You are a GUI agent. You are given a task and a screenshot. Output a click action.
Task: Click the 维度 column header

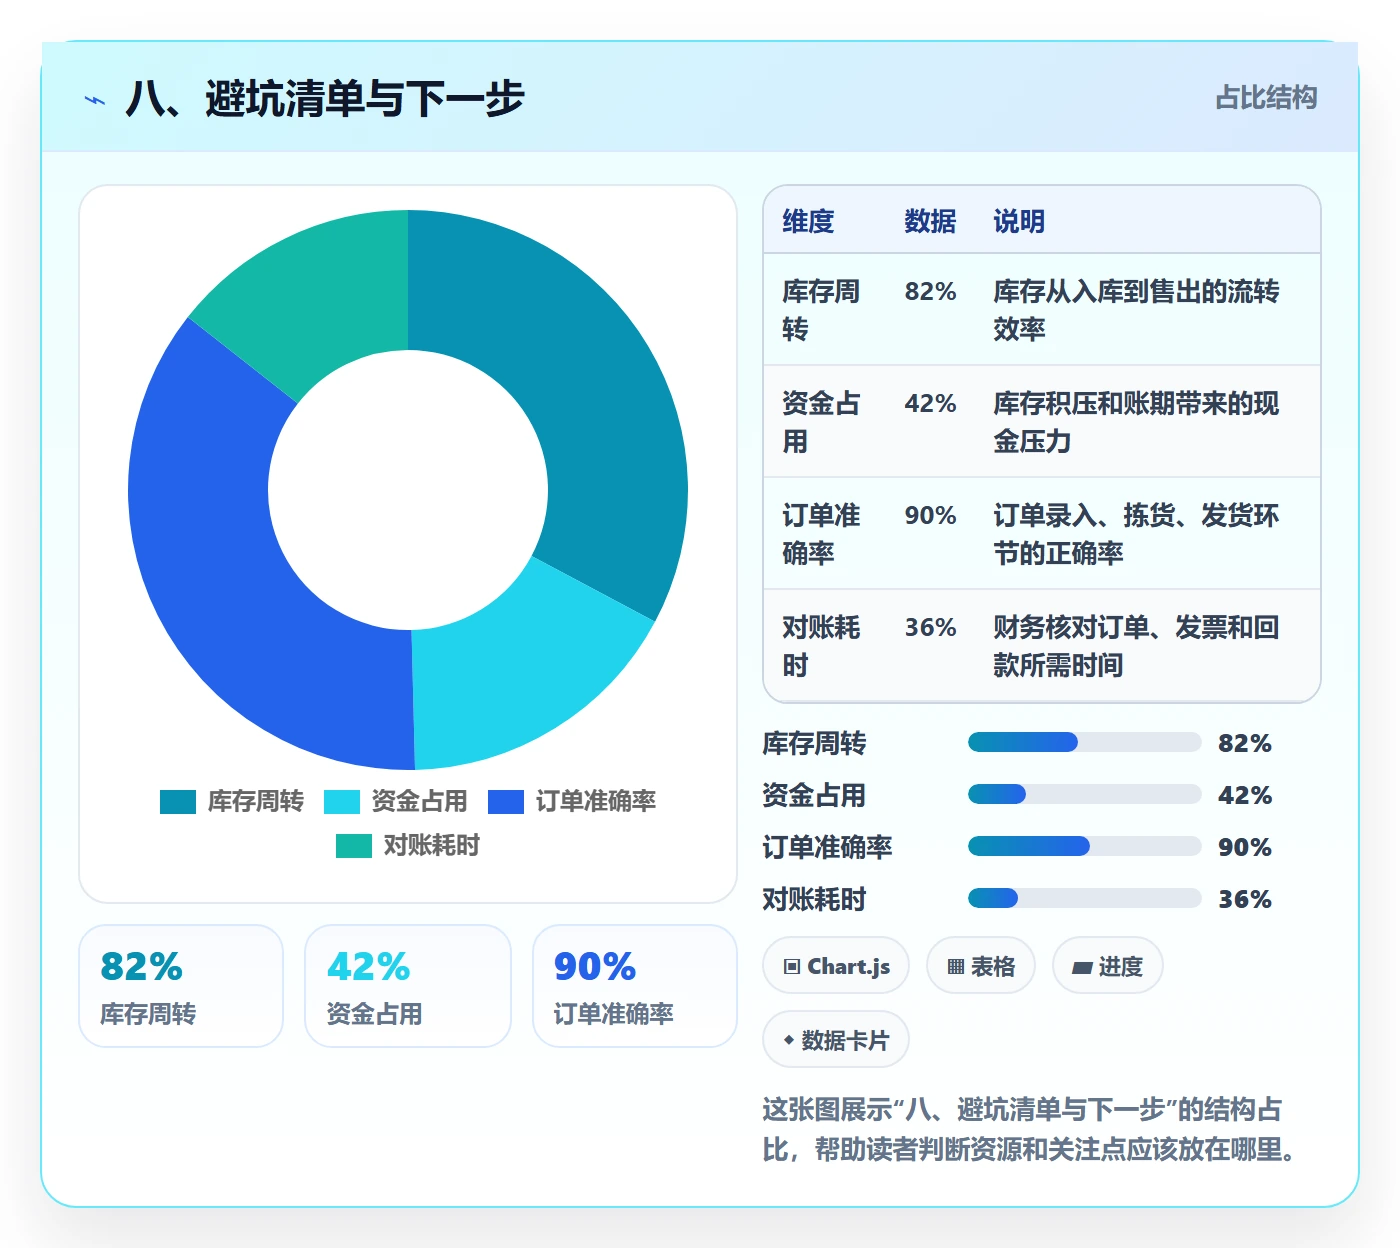tap(808, 221)
